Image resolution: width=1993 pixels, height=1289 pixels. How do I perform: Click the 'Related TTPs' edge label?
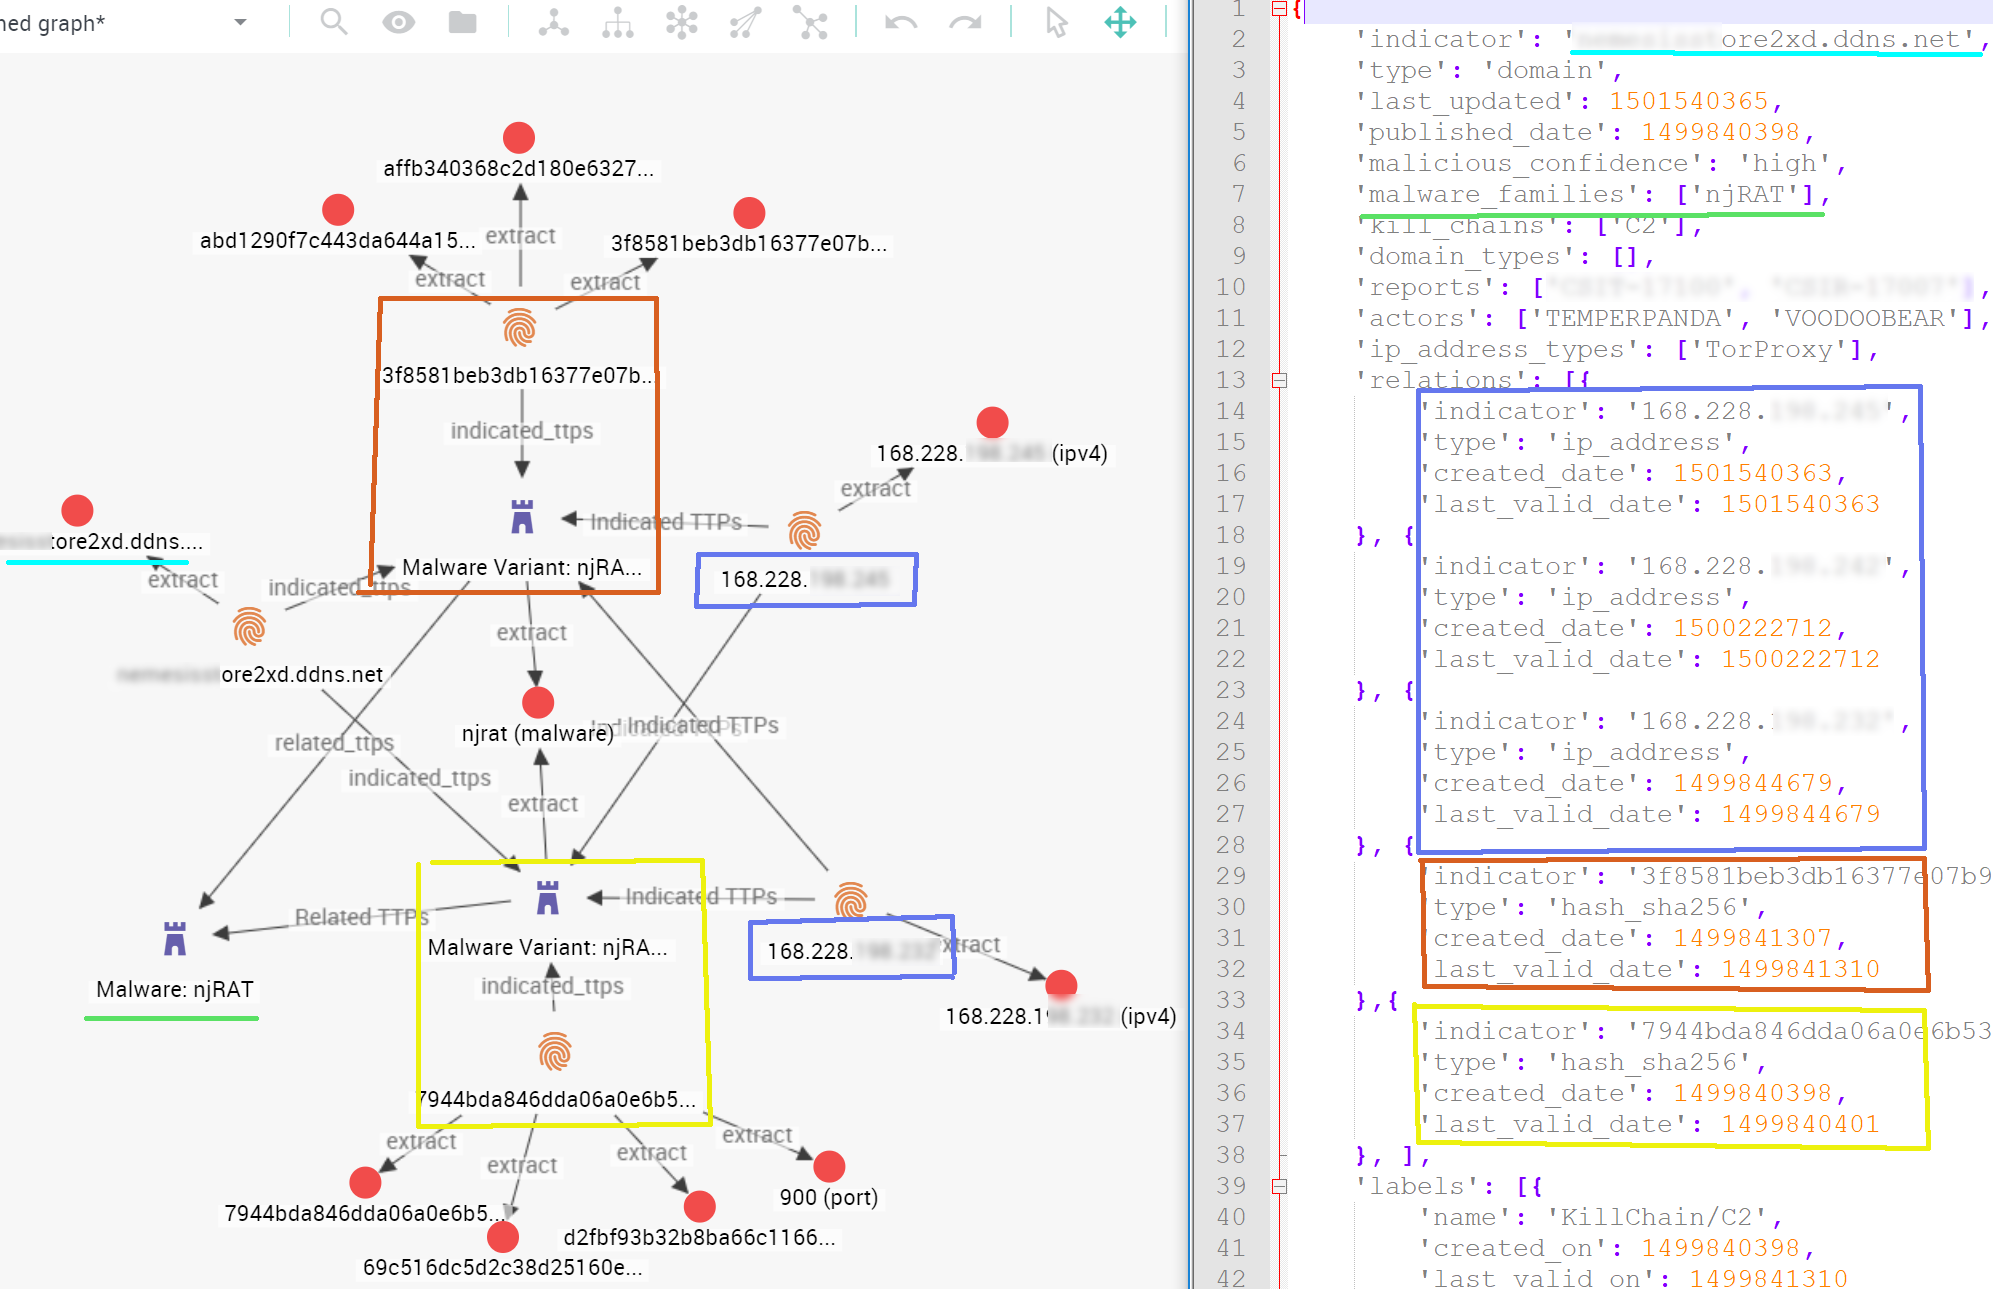(x=361, y=917)
